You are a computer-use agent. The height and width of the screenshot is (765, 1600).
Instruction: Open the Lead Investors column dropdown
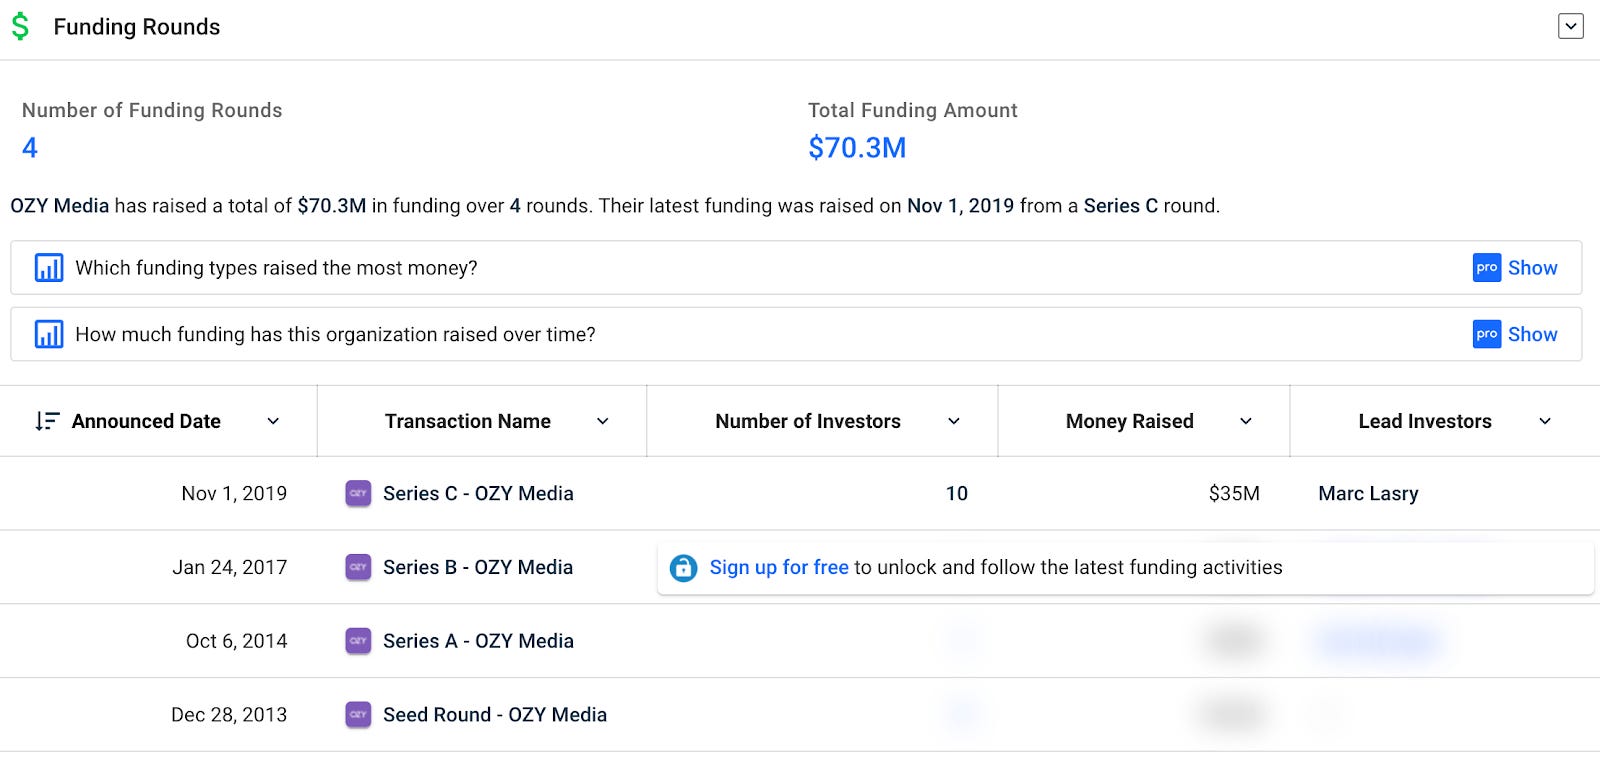coord(1545,421)
